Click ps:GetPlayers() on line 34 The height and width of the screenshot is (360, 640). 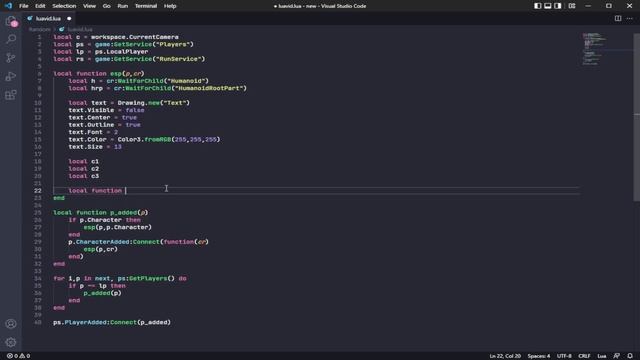[146, 278]
